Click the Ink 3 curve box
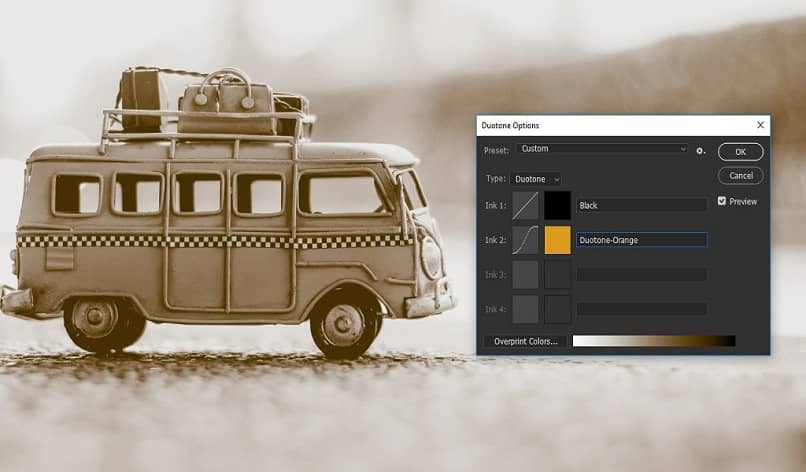806x472 pixels. point(525,275)
